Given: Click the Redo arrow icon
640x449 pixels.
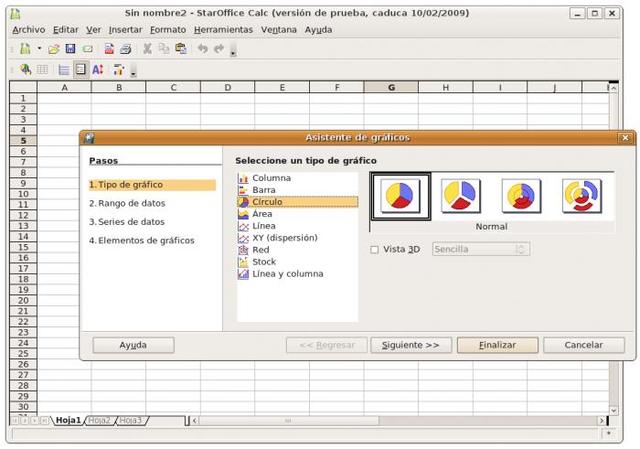Looking at the screenshot, I should tap(219, 49).
